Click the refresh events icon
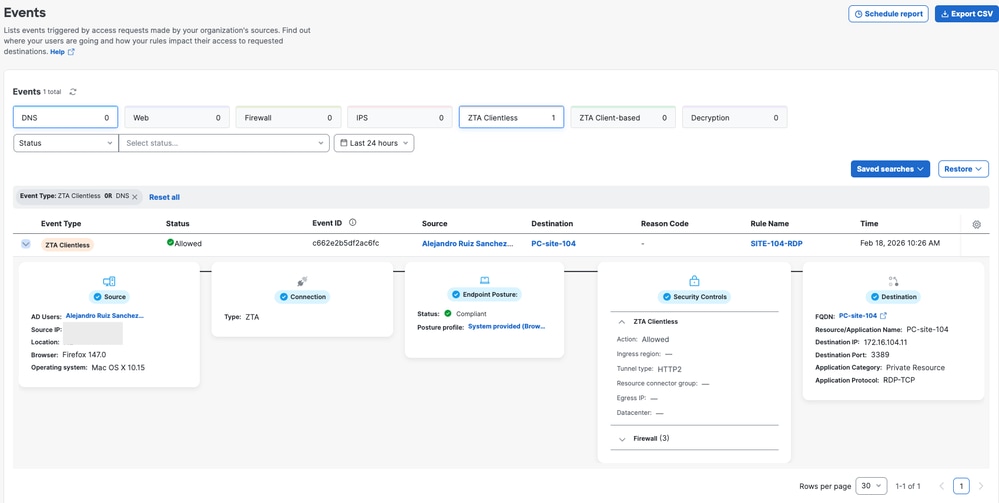This screenshot has width=999, height=503. coord(73,92)
